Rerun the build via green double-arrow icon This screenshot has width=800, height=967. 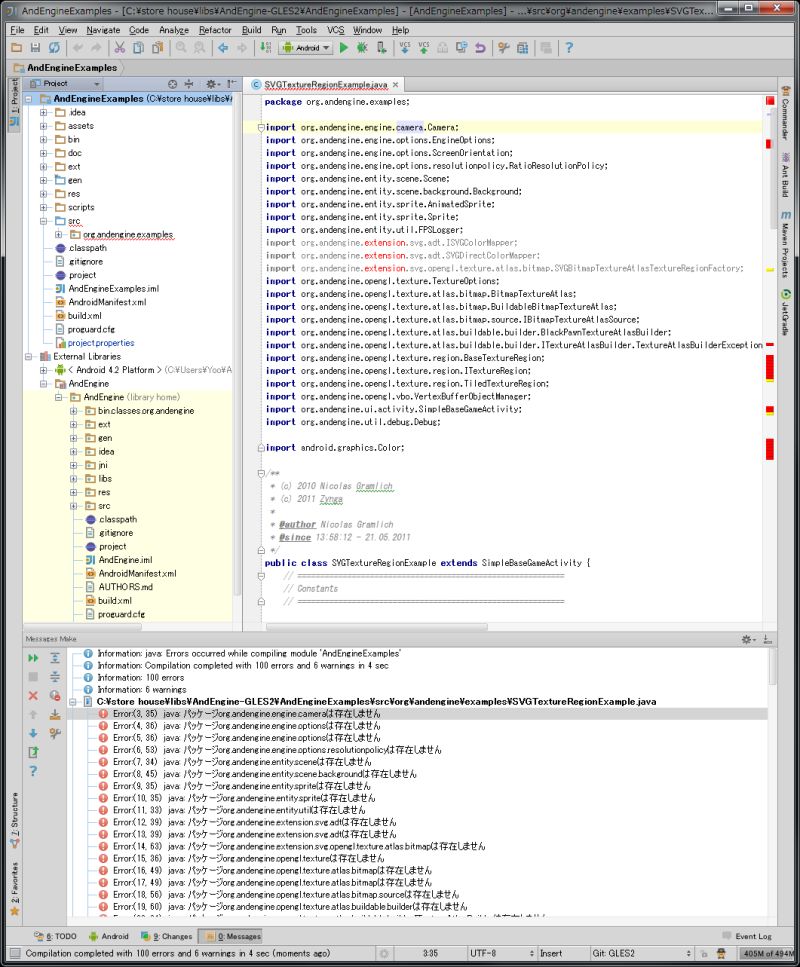tap(33, 658)
